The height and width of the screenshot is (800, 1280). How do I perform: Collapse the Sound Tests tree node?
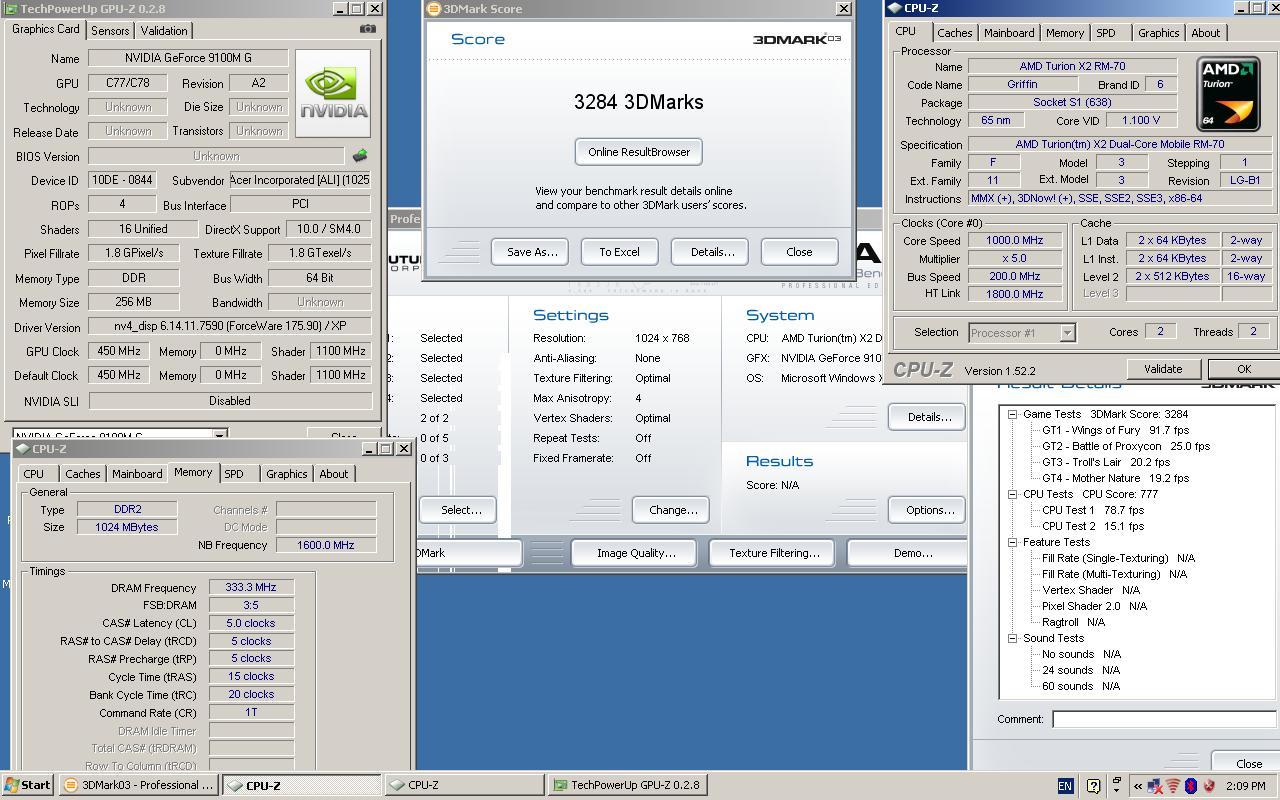1012,638
